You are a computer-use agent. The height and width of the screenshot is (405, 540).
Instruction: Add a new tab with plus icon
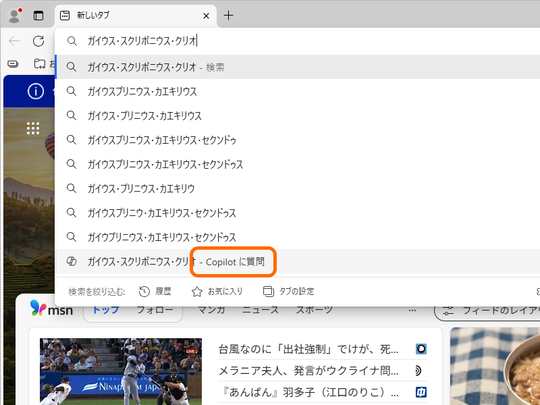tap(228, 15)
